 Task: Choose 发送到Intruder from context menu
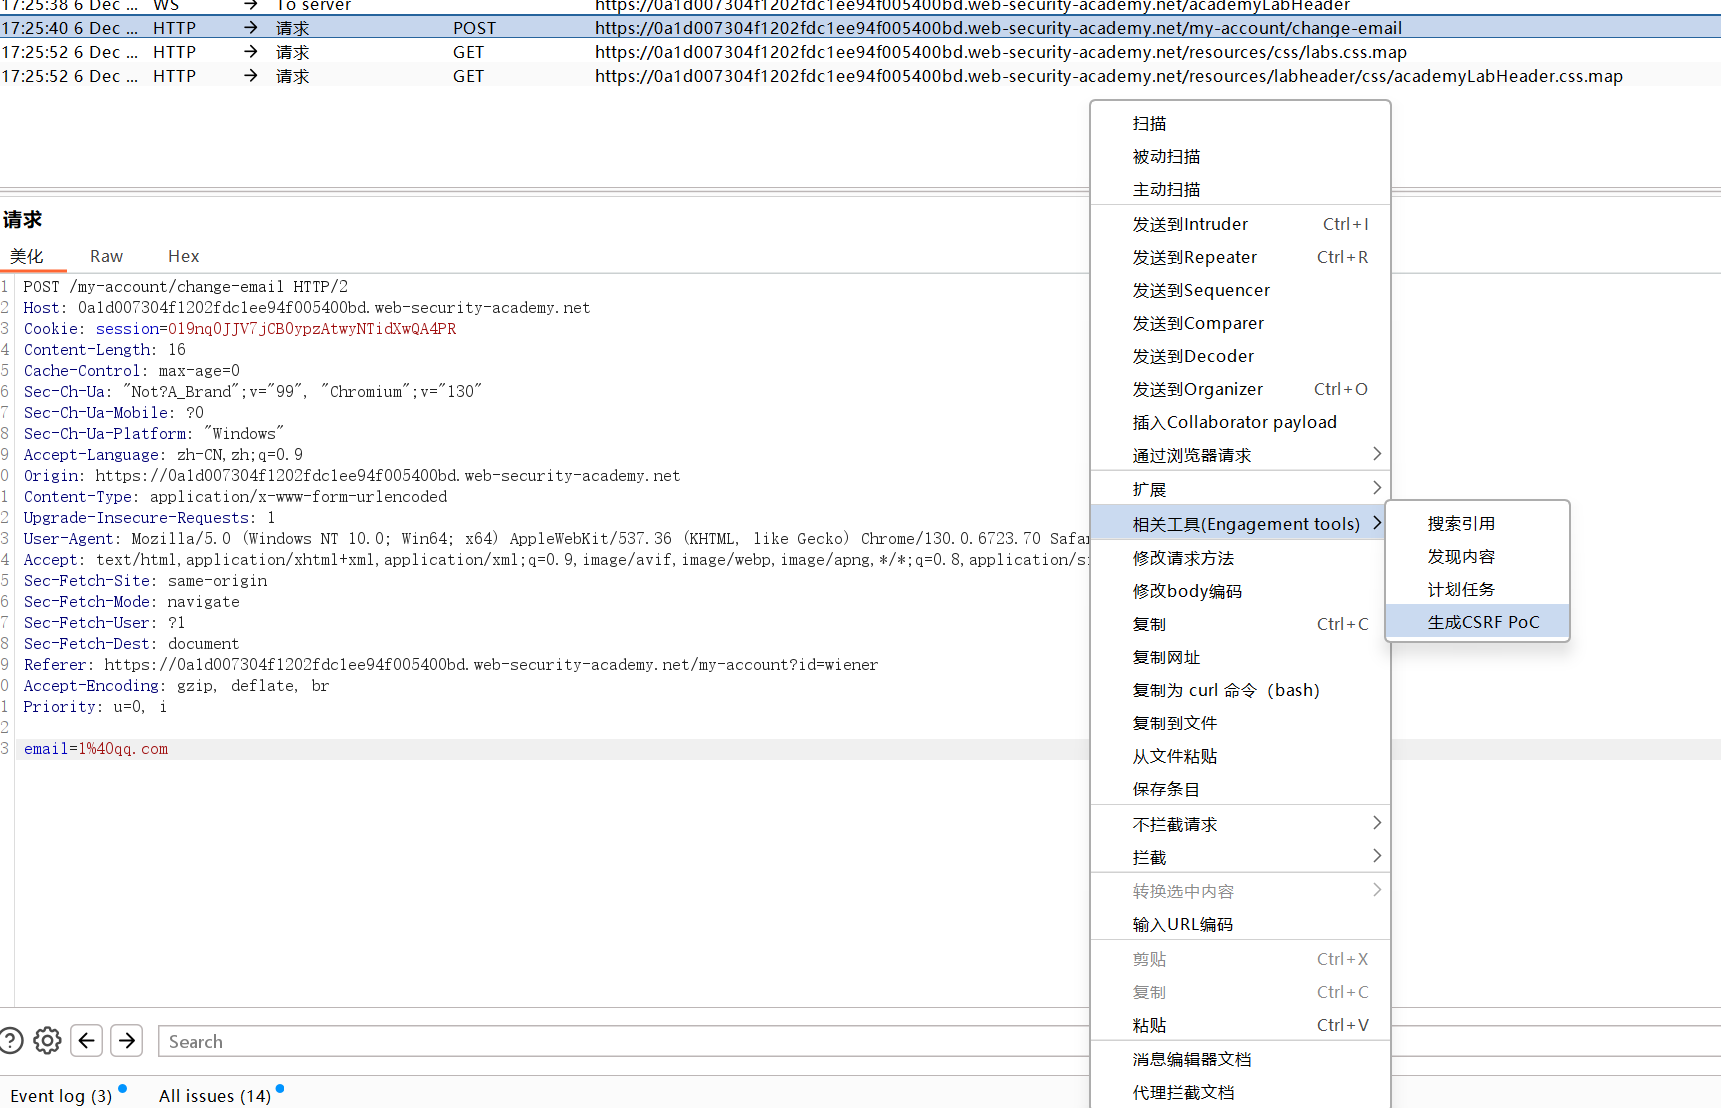pyautogui.click(x=1189, y=224)
